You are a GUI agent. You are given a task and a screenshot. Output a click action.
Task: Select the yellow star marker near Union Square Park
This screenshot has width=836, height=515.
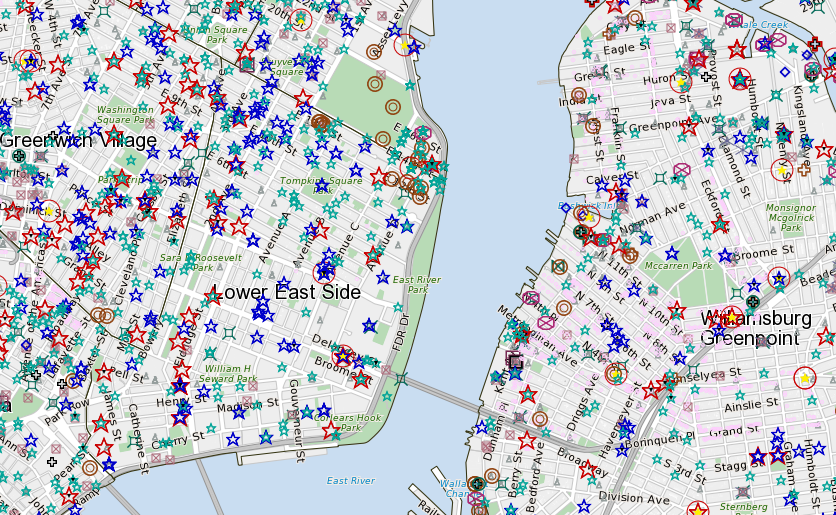point(301,18)
